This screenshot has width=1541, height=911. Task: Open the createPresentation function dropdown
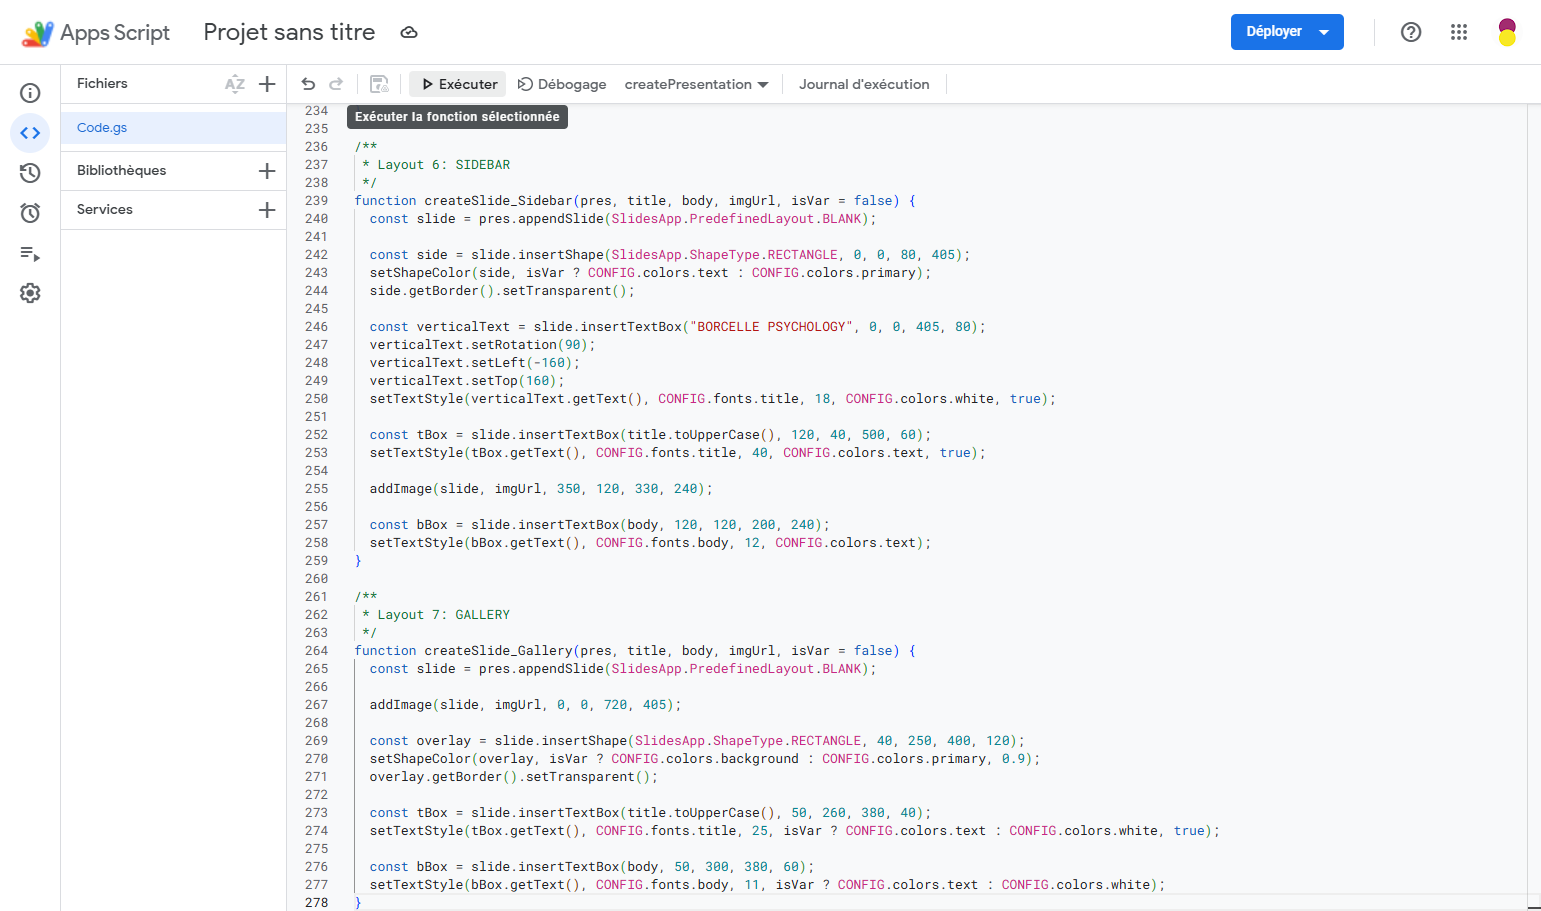(696, 84)
